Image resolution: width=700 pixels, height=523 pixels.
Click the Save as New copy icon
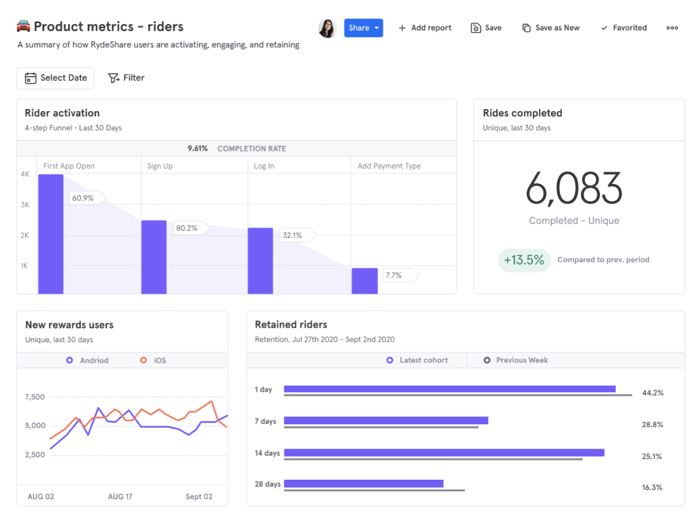point(527,28)
